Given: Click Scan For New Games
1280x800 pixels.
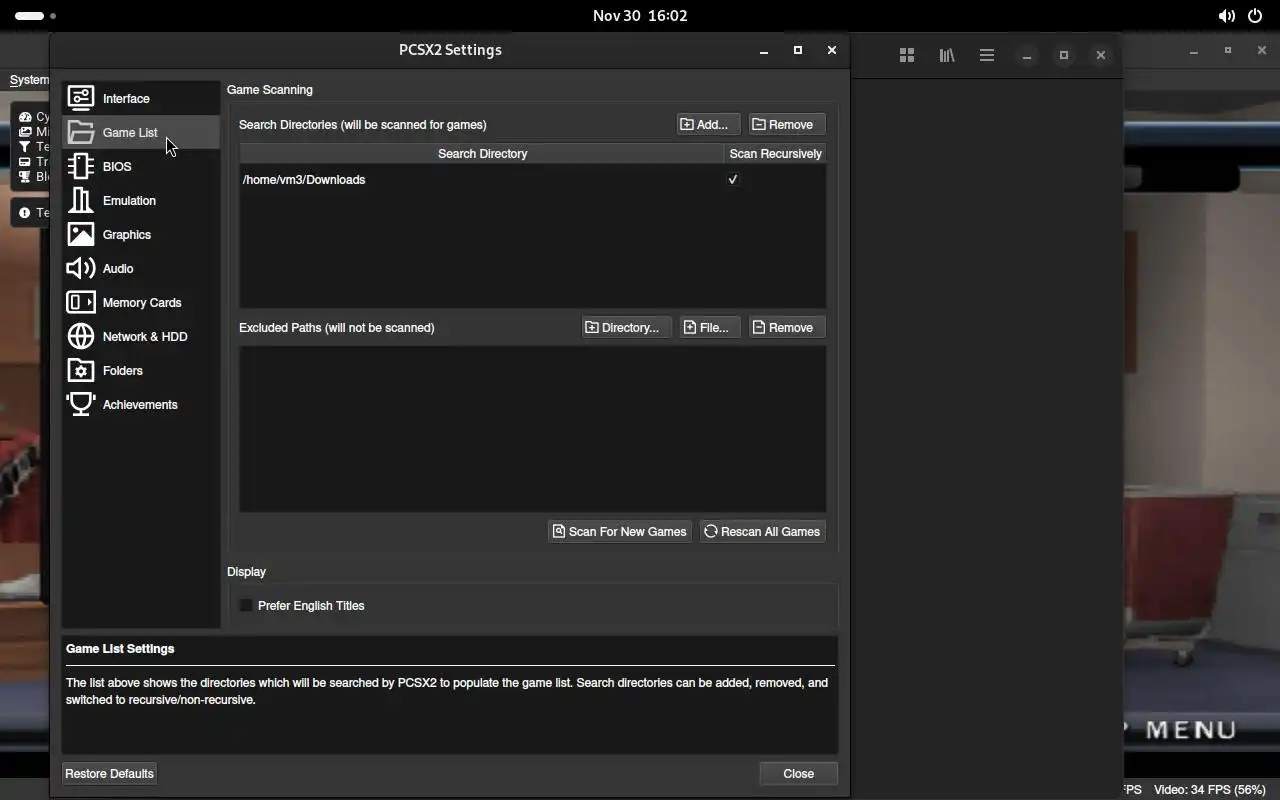Looking at the screenshot, I should point(620,531).
